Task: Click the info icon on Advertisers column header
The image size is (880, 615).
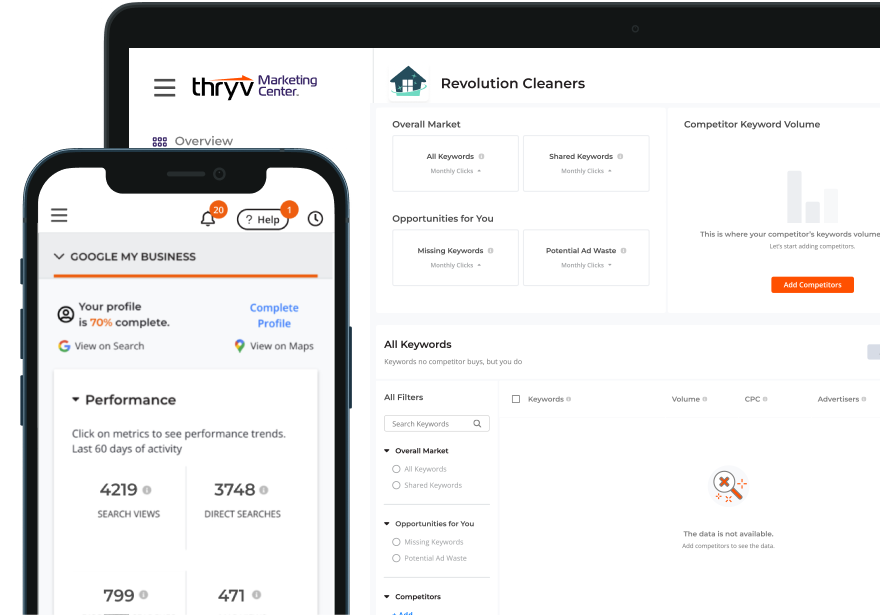Action: pos(864,400)
